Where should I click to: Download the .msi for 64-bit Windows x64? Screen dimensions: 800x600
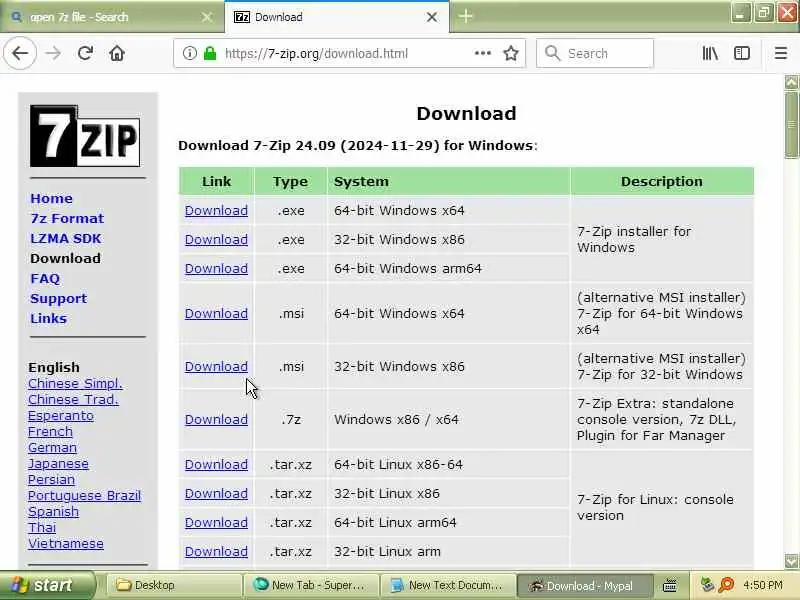[x=216, y=314]
